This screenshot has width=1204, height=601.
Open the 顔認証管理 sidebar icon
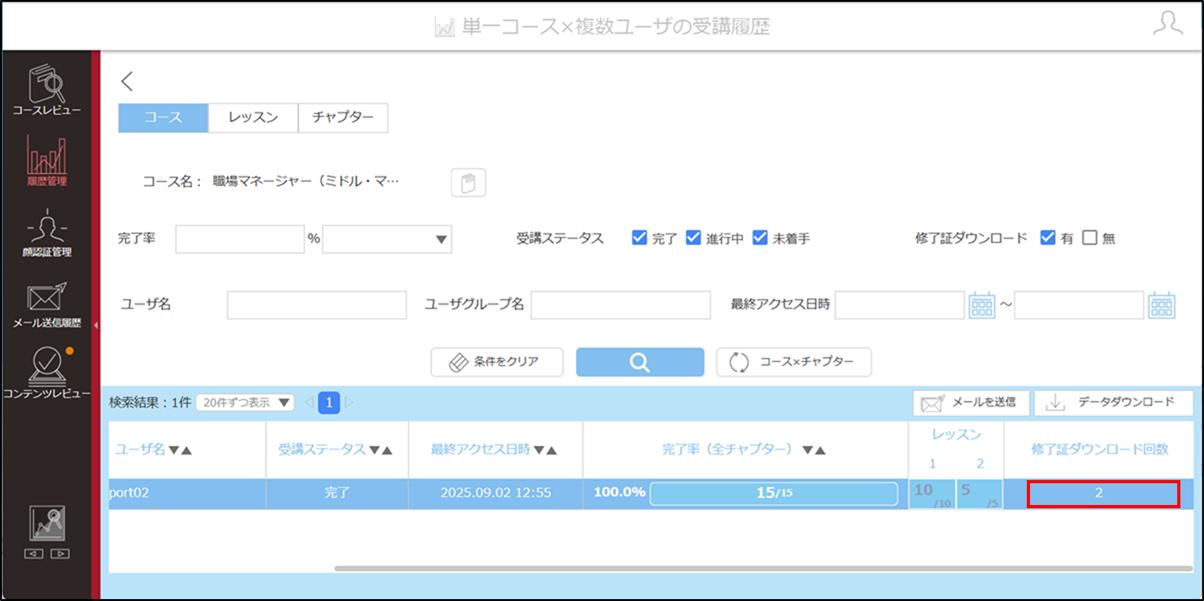point(47,233)
